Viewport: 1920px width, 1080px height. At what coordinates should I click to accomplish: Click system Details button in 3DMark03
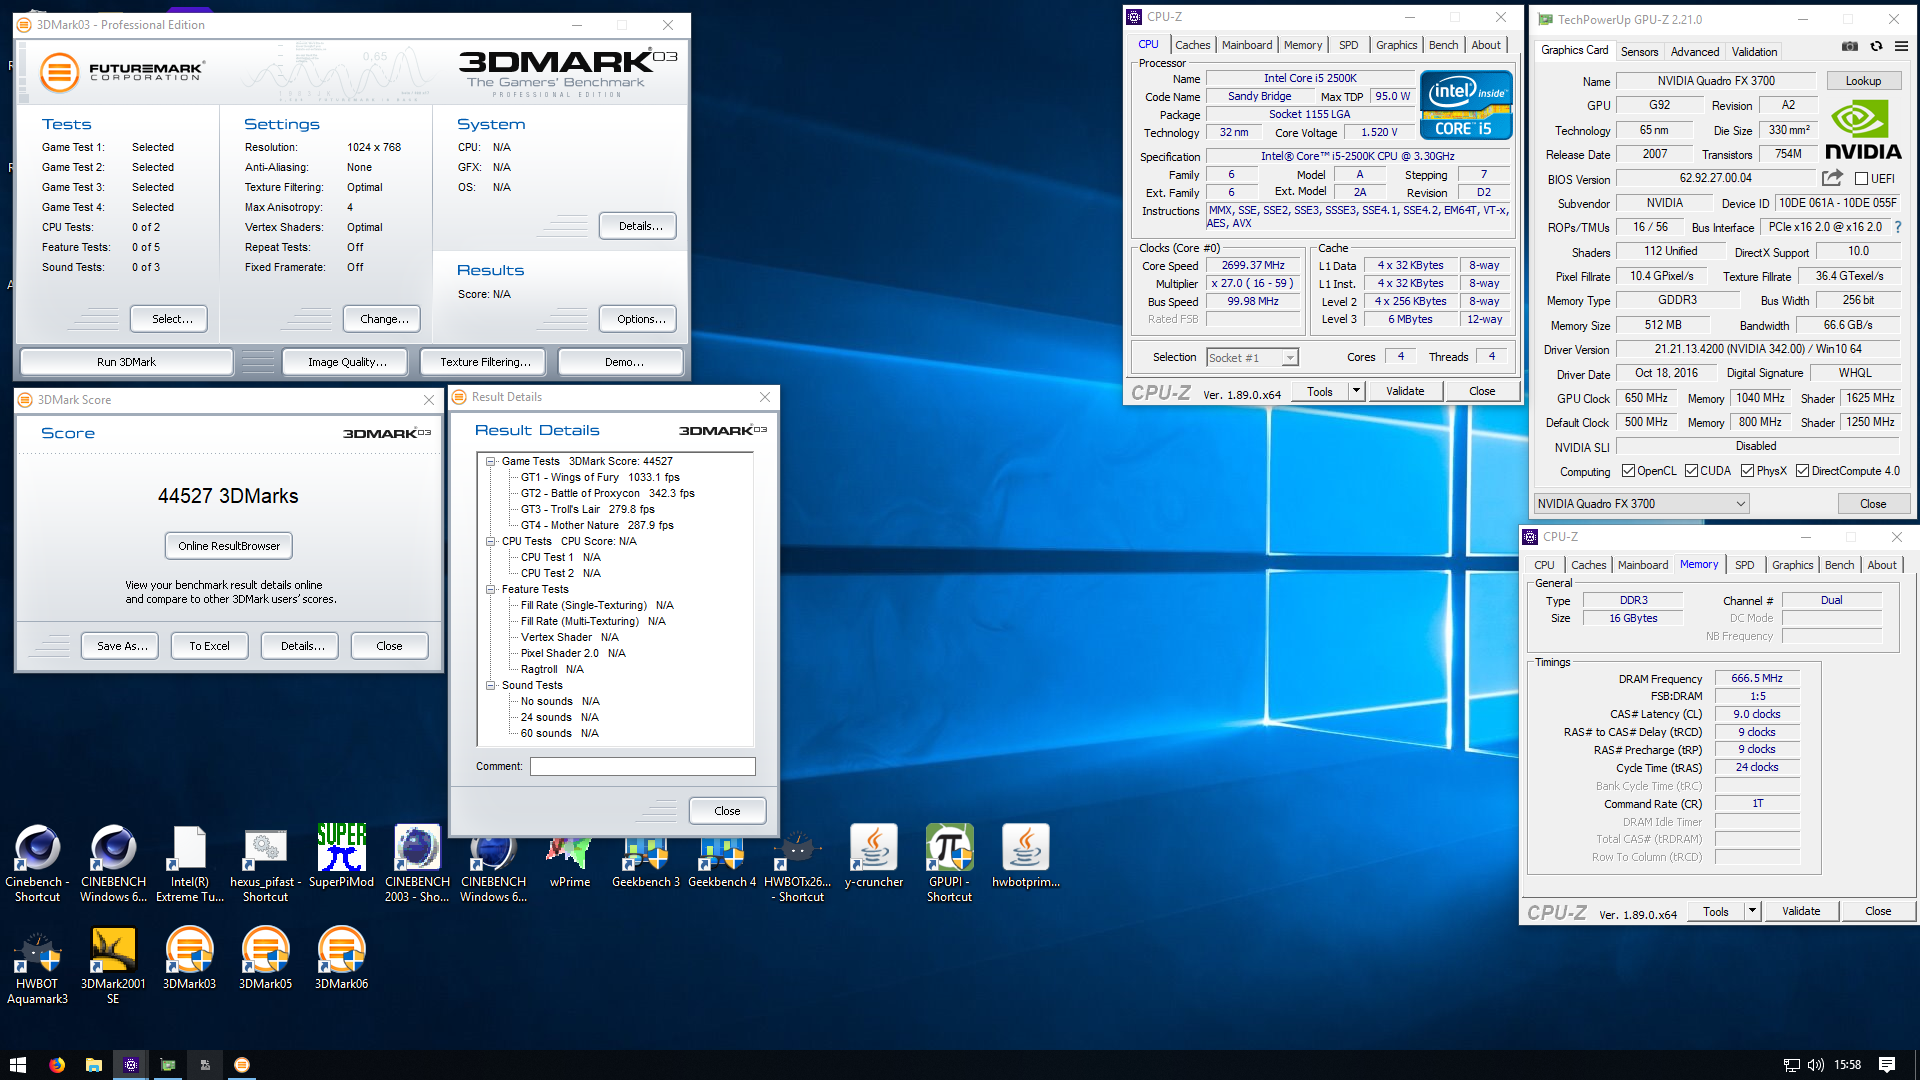point(640,226)
